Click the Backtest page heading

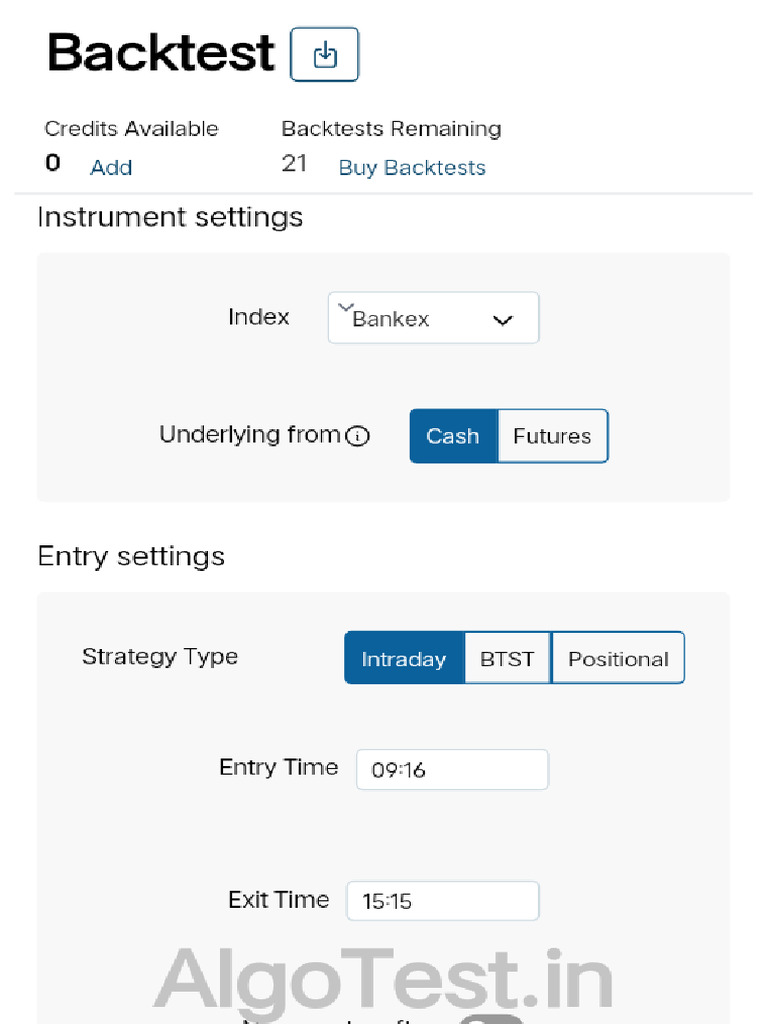click(x=161, y=52)
